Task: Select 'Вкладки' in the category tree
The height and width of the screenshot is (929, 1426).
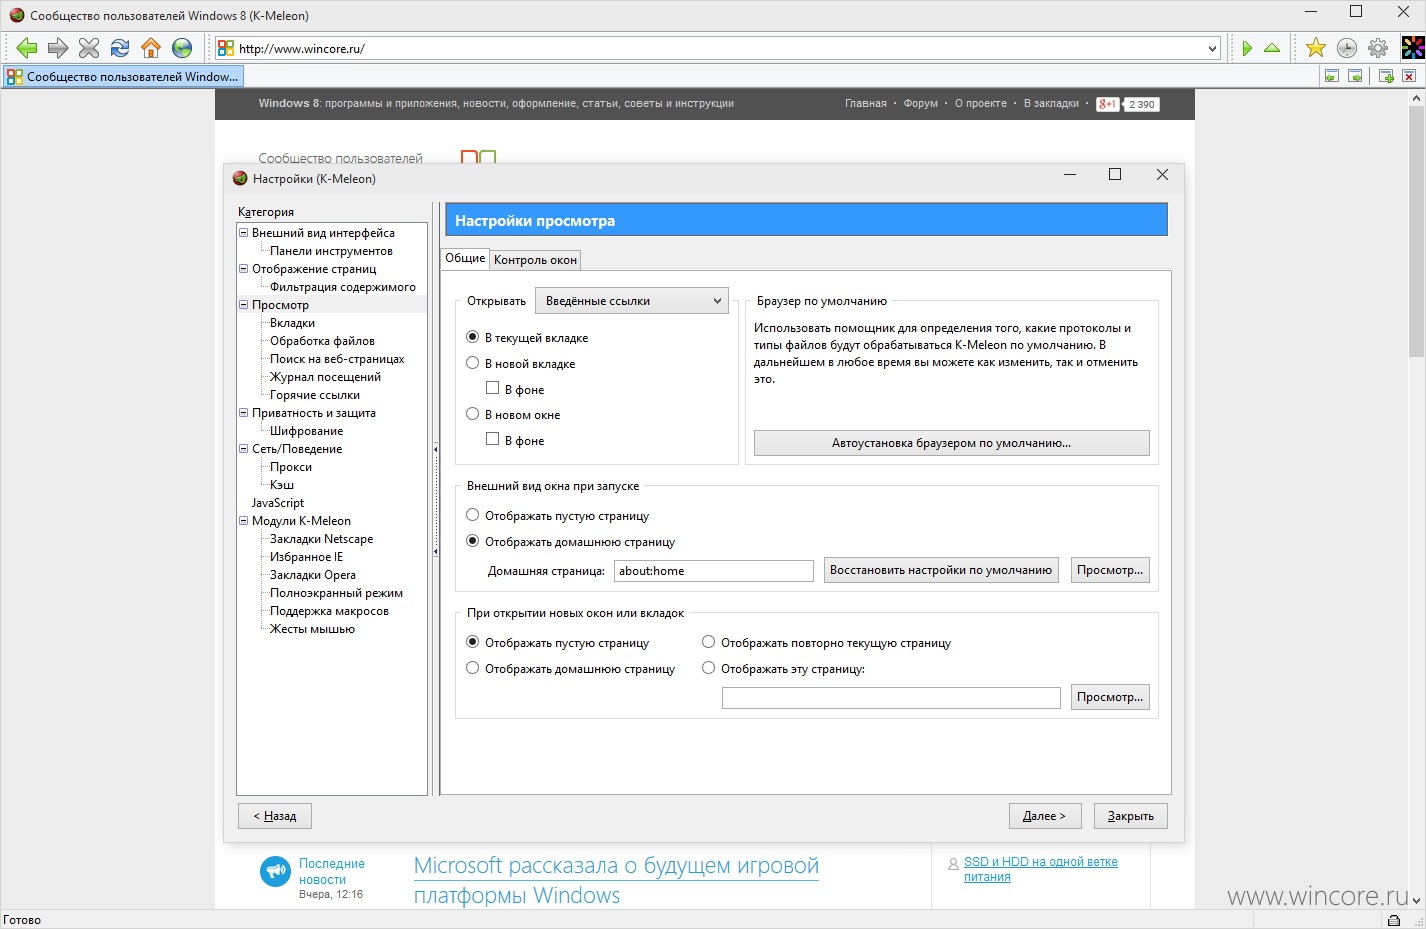Action: (292, 323)
